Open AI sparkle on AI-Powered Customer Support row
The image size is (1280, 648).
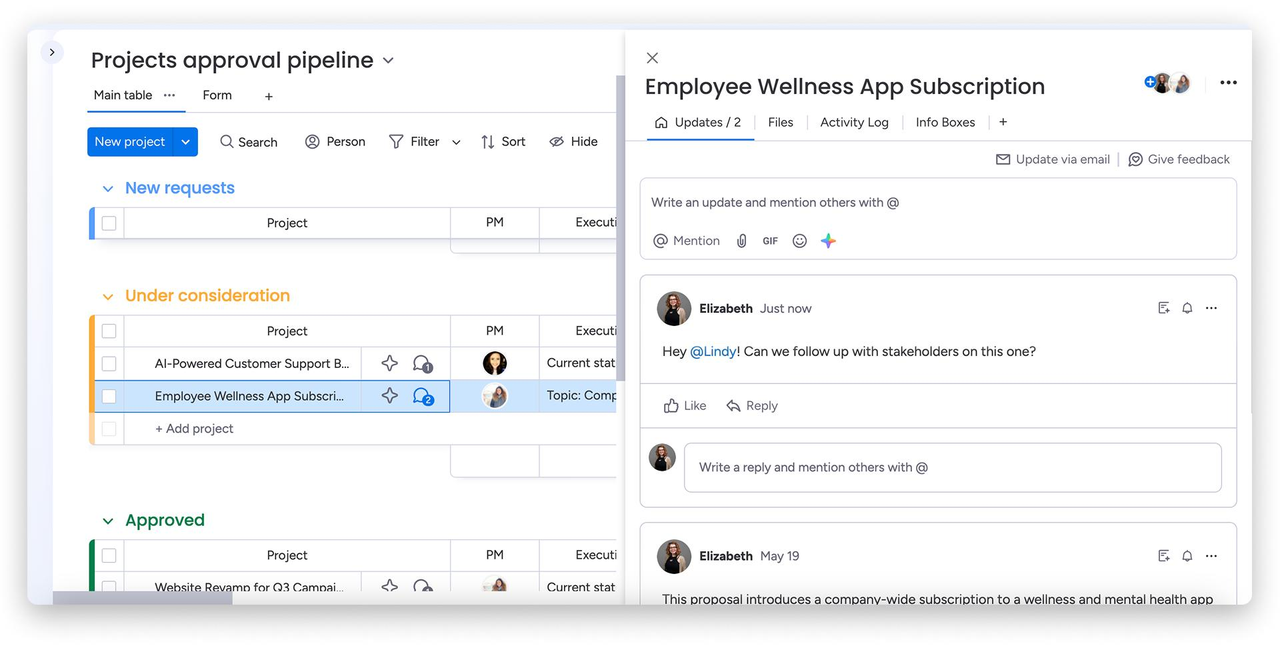[390, 363]
